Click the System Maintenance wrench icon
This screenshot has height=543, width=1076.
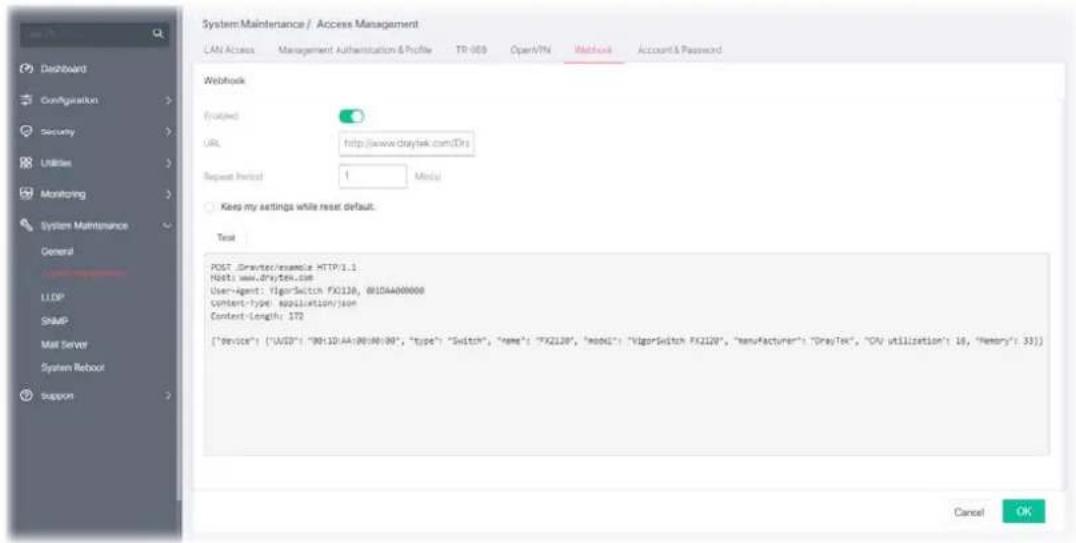coord(26,225)
